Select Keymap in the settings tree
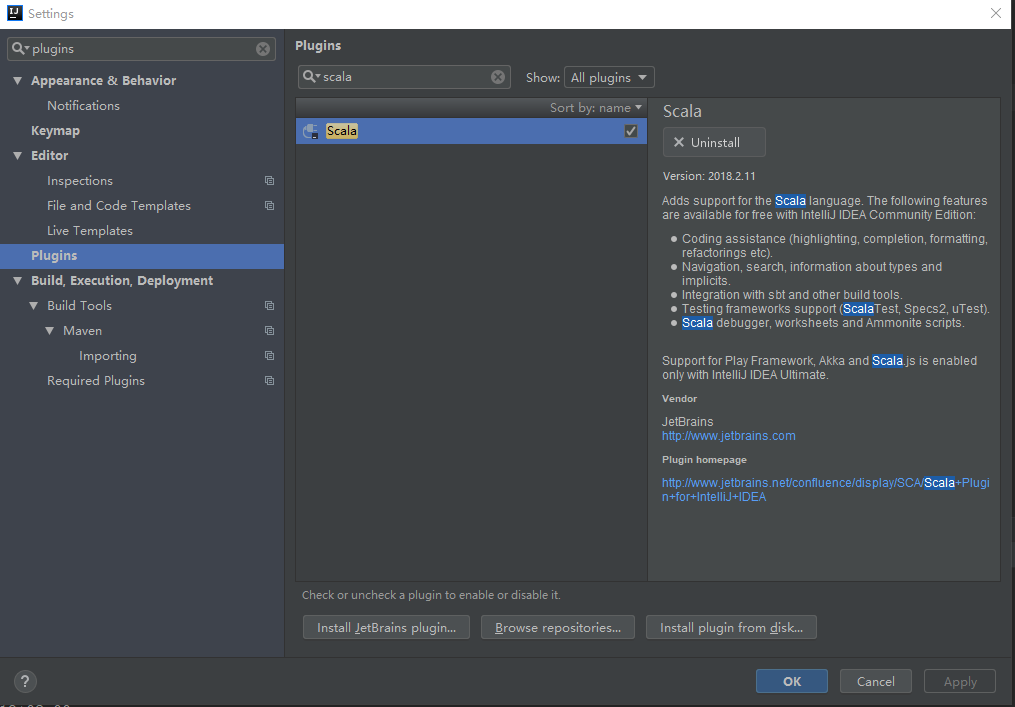This screenshot has width=1015, height=707. pyautogui.click(x=55, y=131)
